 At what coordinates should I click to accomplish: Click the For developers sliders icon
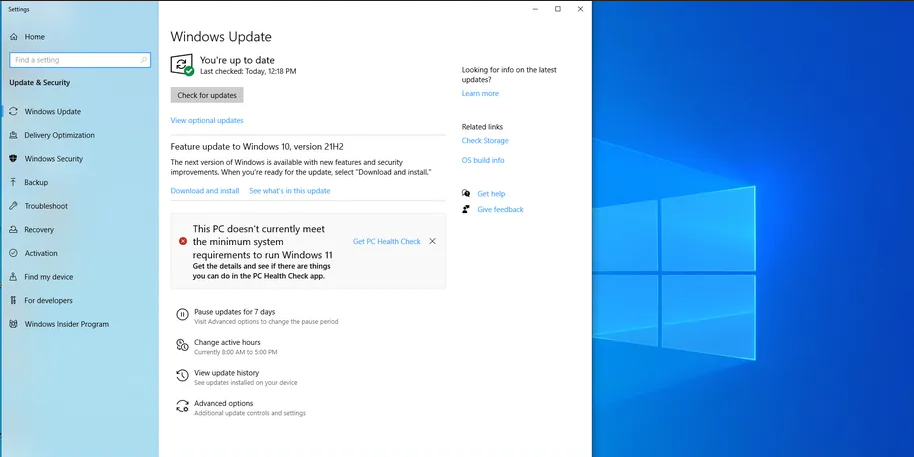[13, 300]
